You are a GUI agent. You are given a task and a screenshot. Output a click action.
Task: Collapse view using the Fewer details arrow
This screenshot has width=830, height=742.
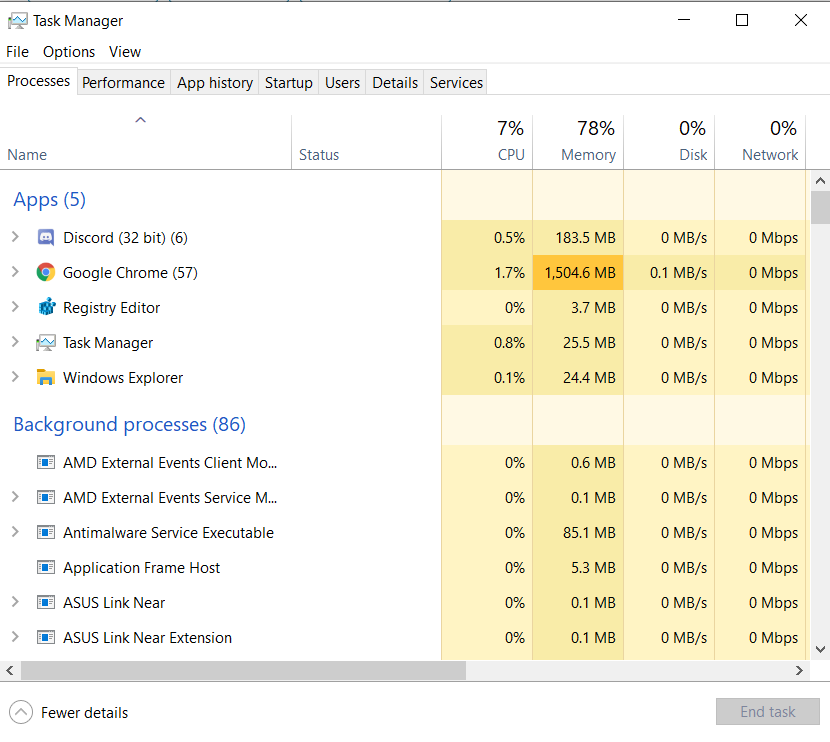click(20, 713)
